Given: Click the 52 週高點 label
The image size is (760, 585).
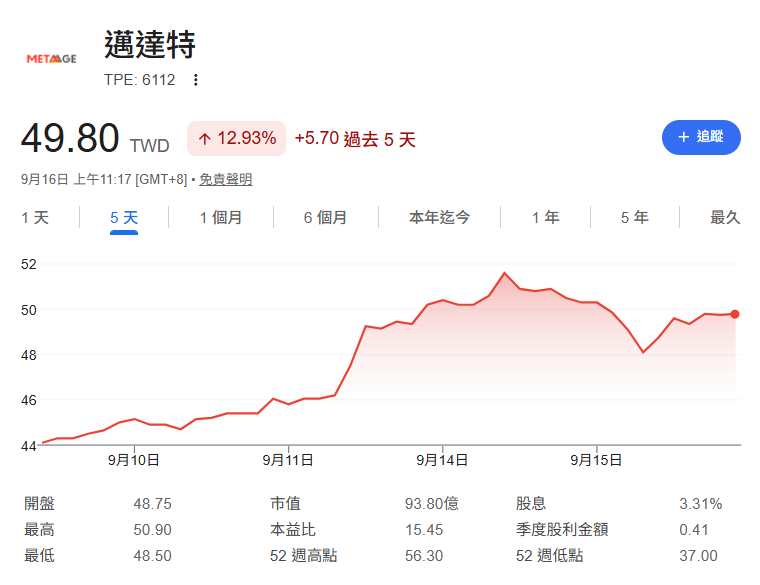Looking at the screenshot, I should pos(303,555).
